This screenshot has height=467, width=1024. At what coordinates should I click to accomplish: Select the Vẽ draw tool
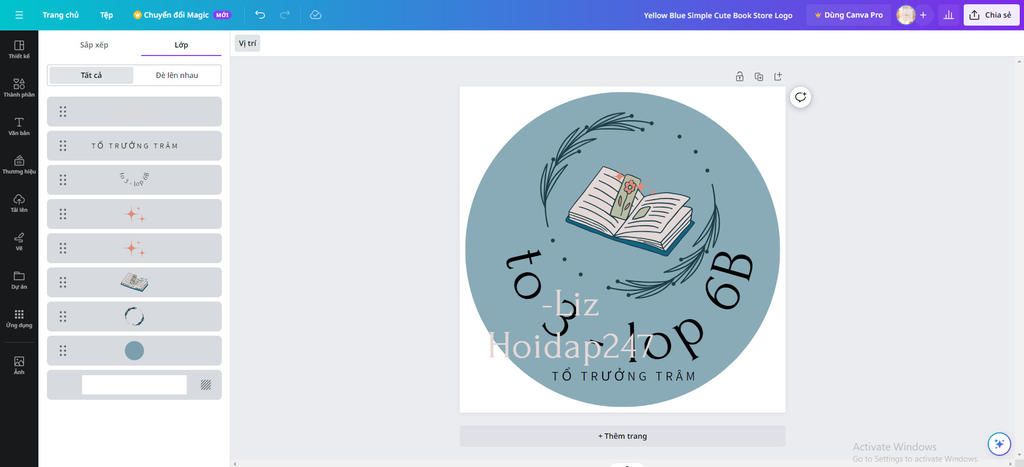19,241
